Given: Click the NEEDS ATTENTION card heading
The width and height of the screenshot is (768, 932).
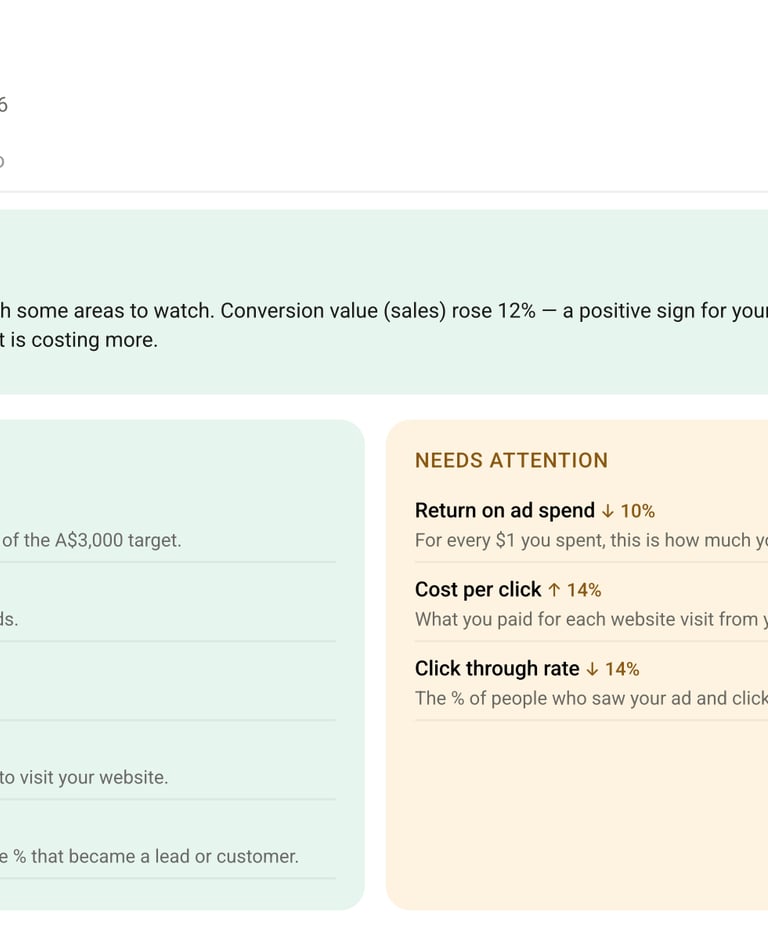Looking at the screenshot, I should point(511,460).
